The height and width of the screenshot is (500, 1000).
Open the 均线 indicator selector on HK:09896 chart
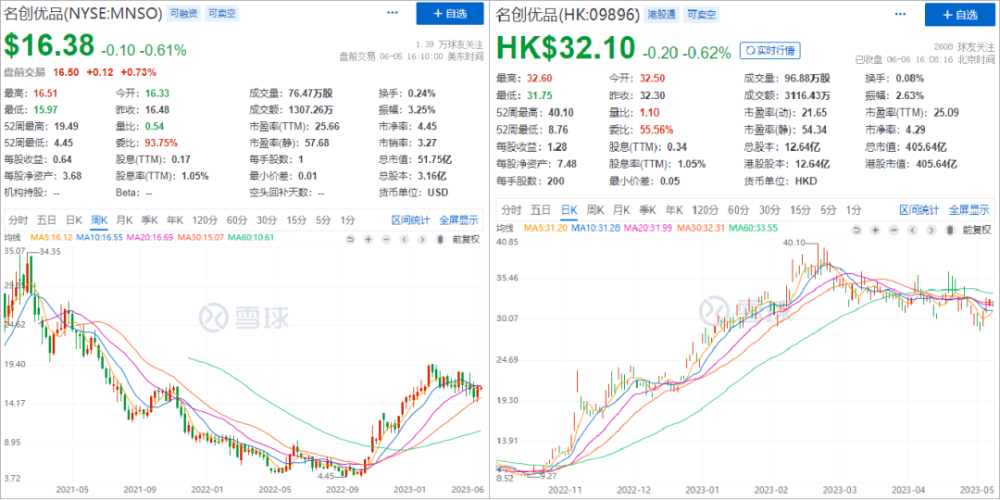coord(505,228)
